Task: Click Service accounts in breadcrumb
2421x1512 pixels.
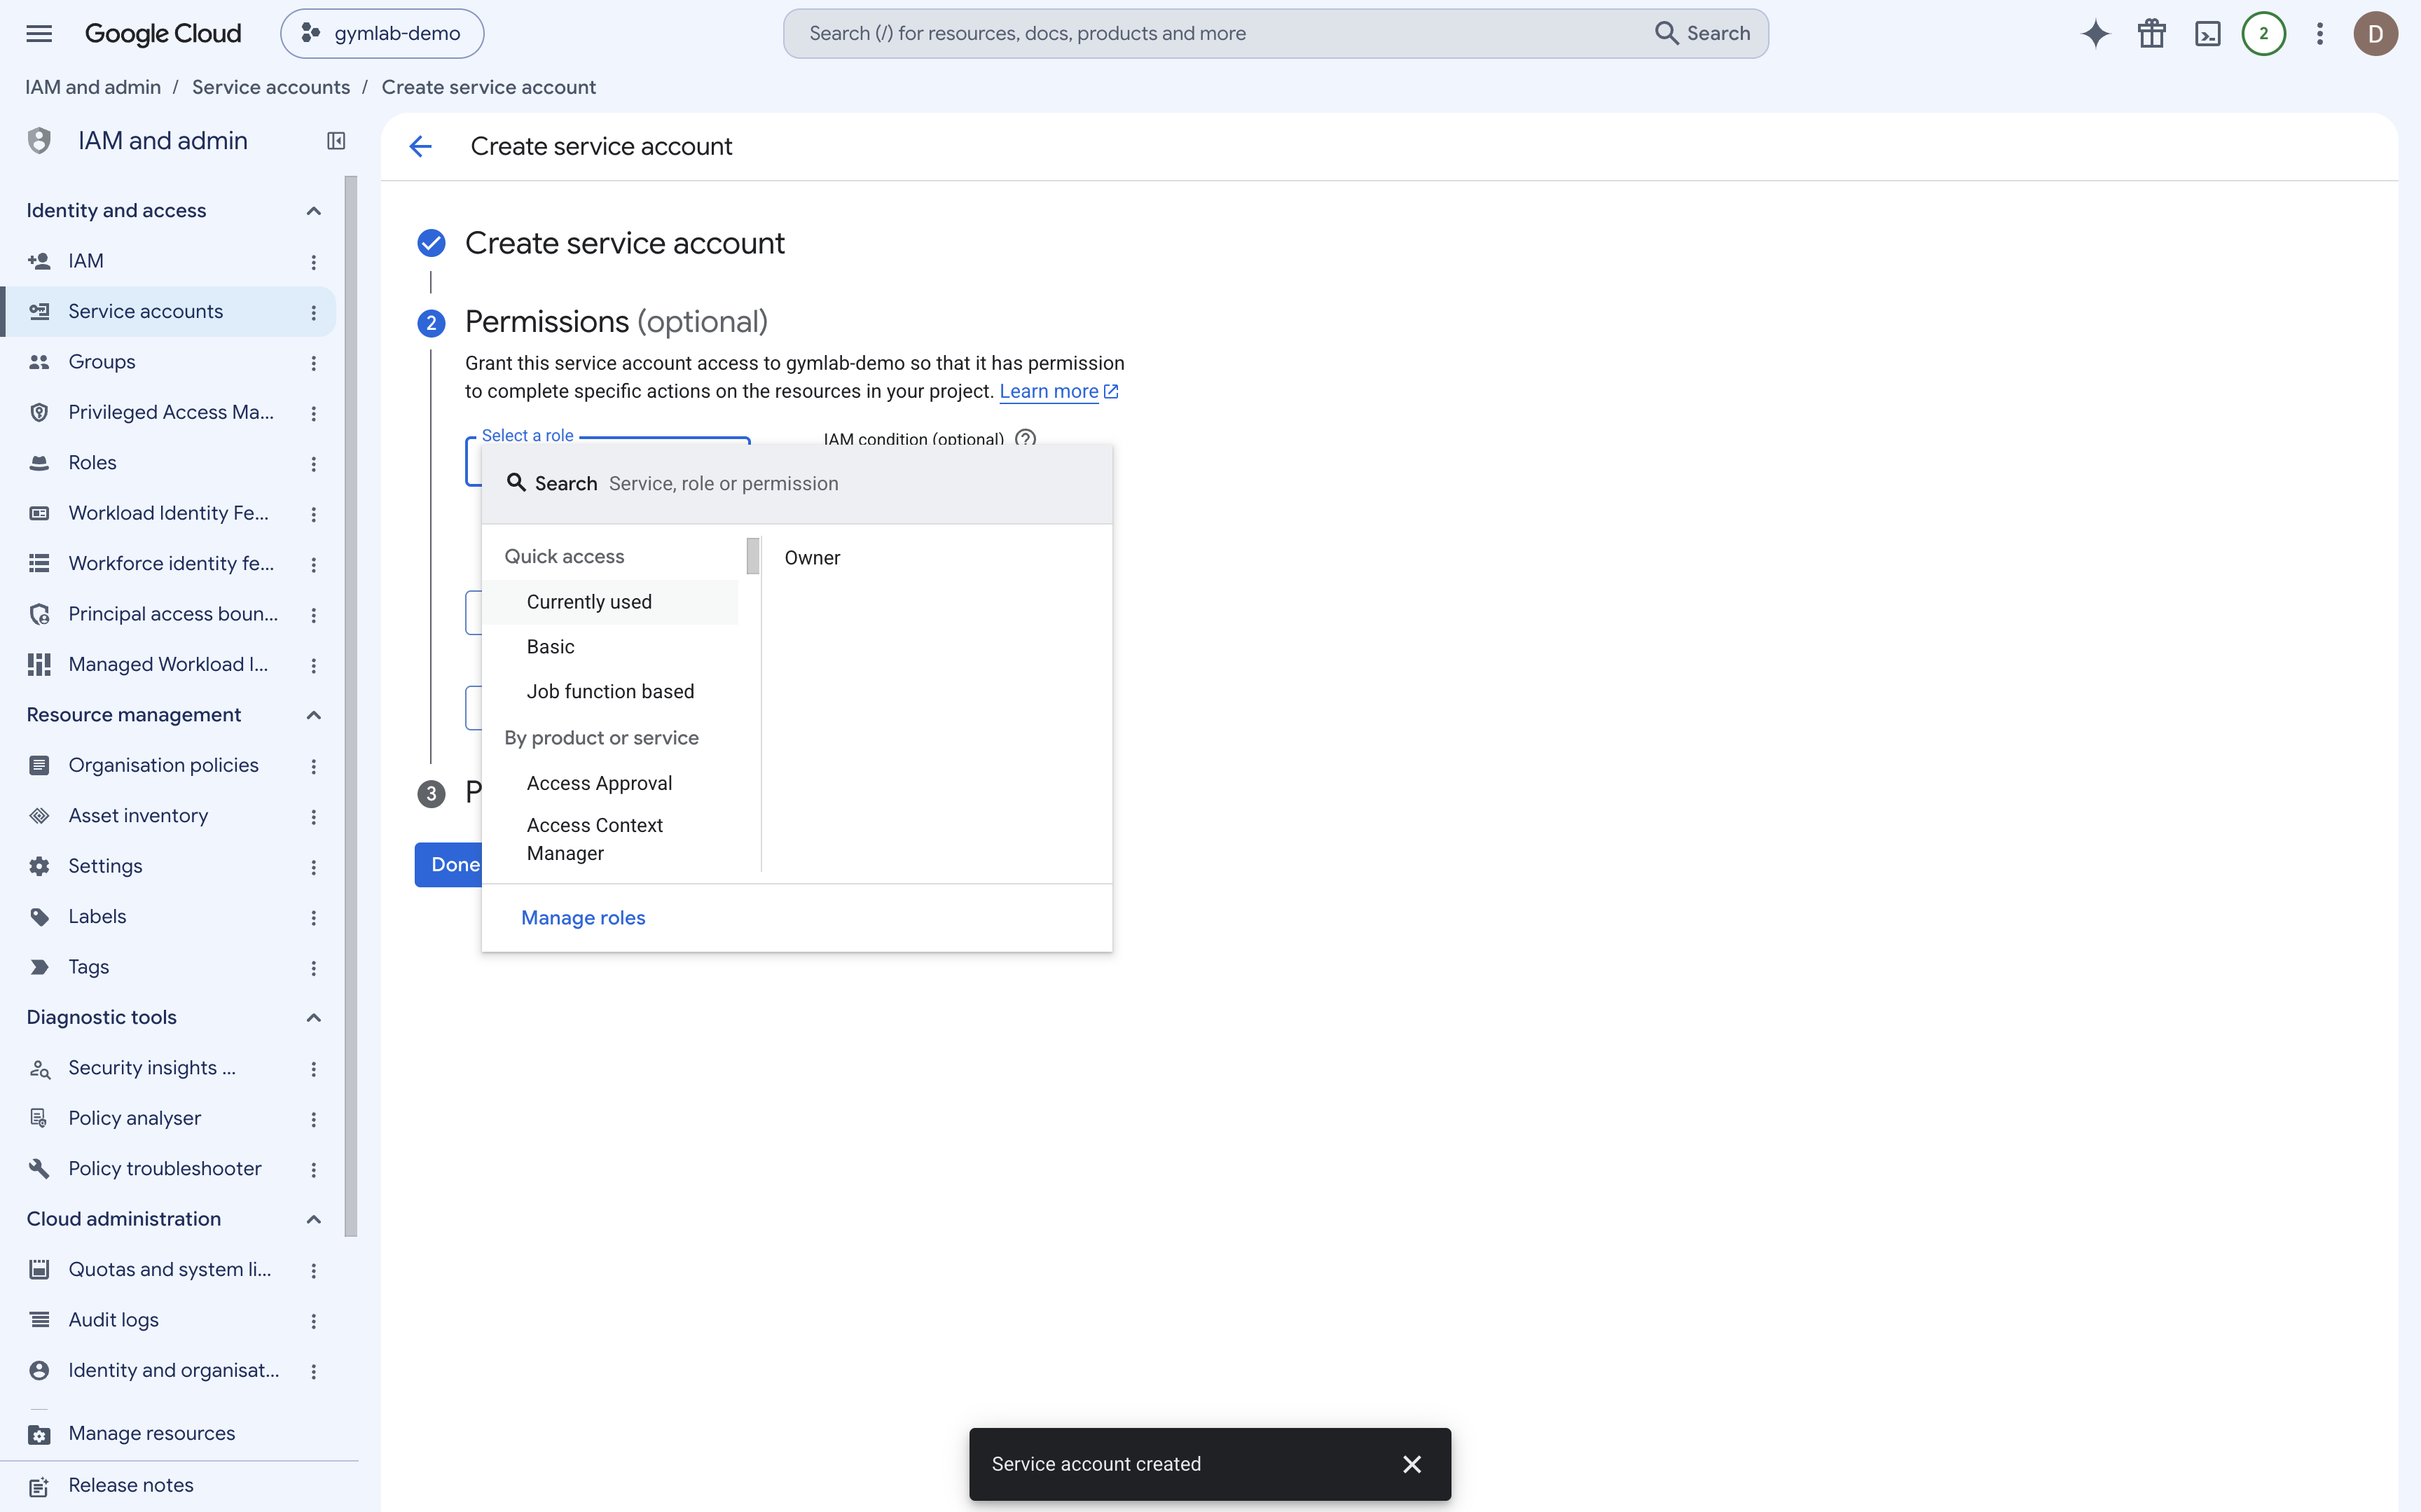Action: [271, 87]
